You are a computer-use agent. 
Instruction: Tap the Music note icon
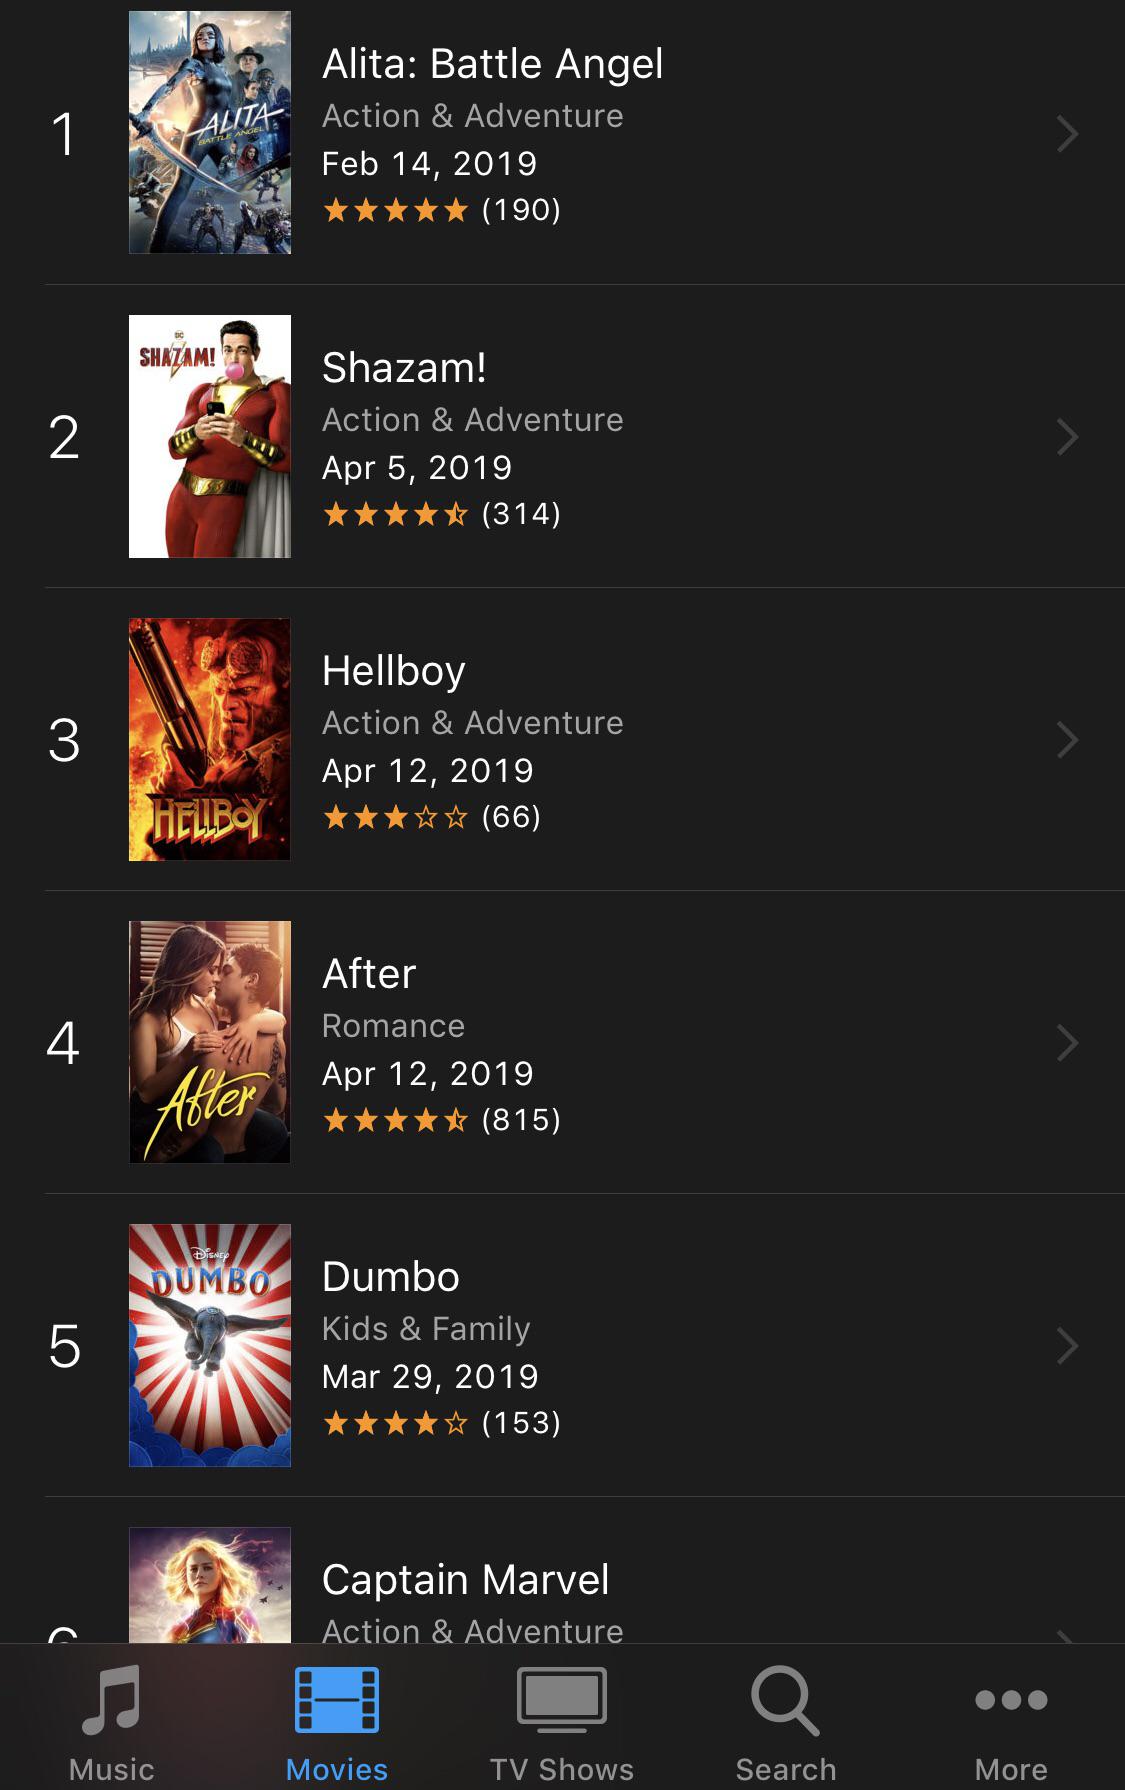coord(111,1699)
